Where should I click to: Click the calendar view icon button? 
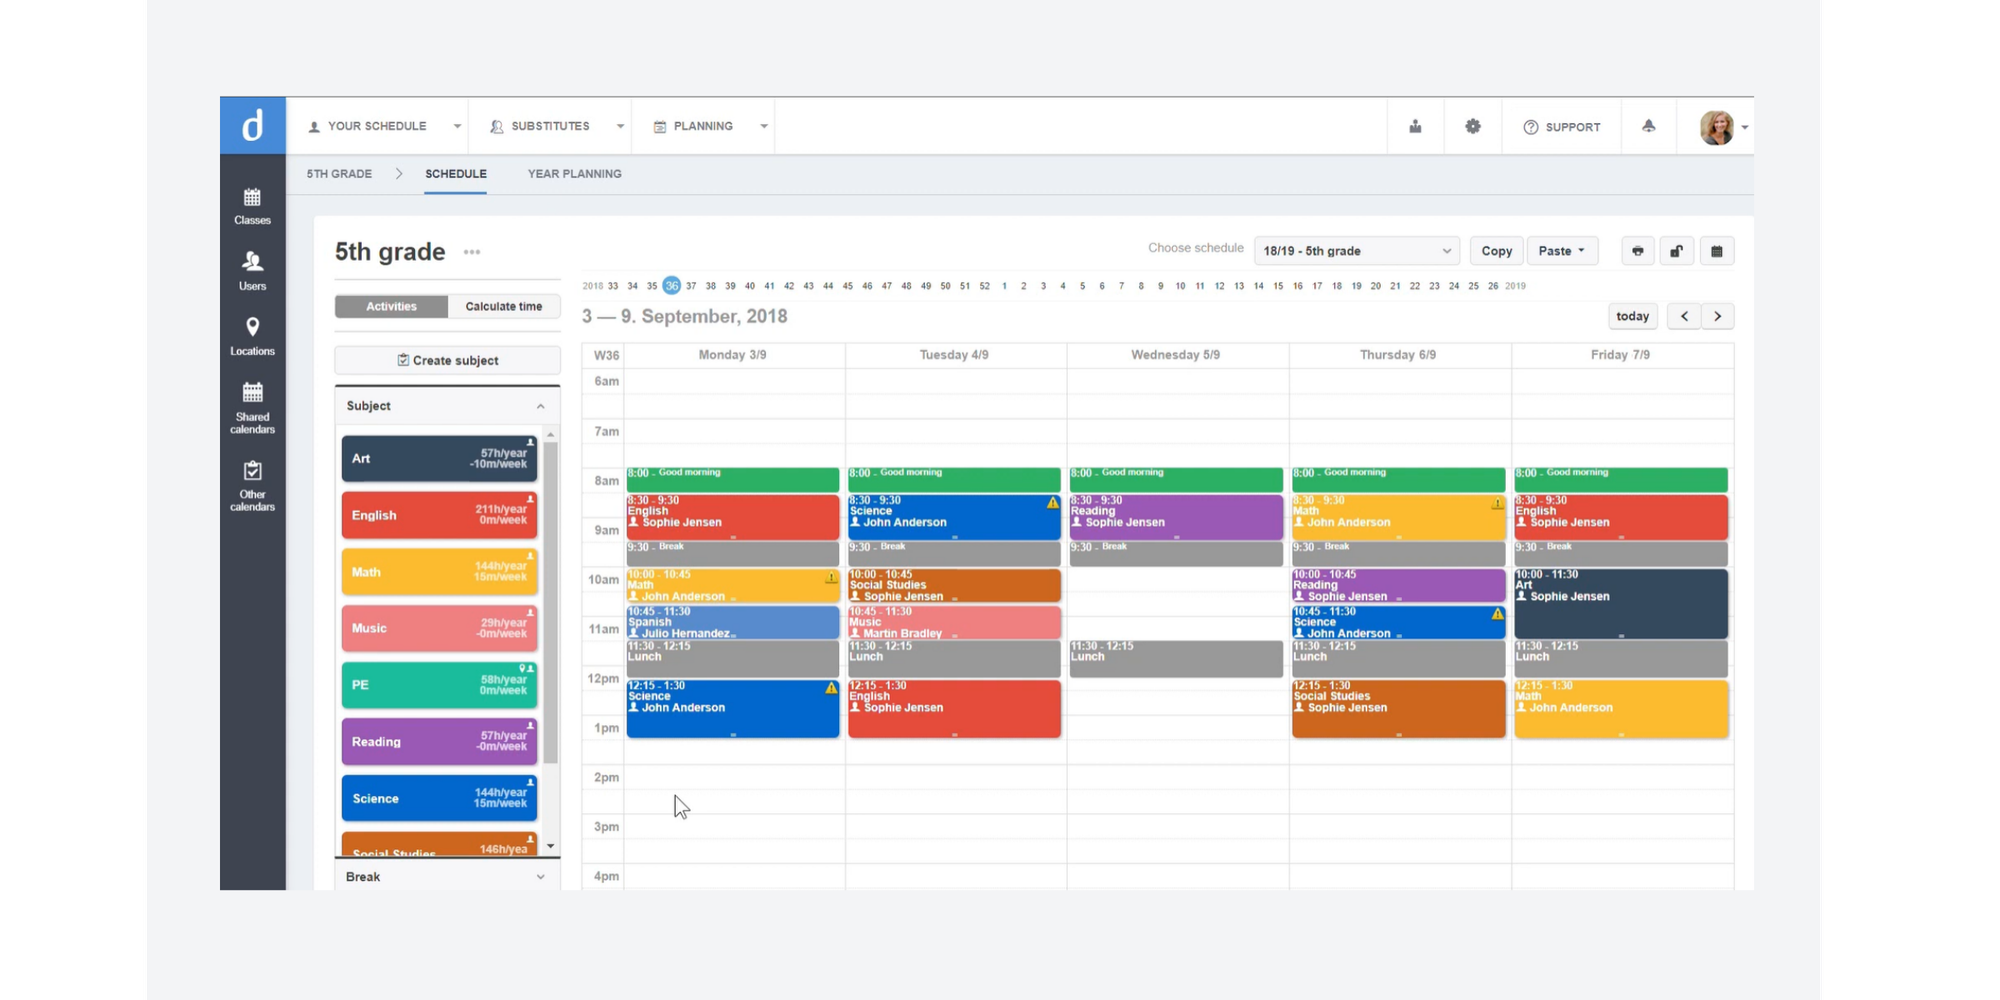coord(1716,251)
